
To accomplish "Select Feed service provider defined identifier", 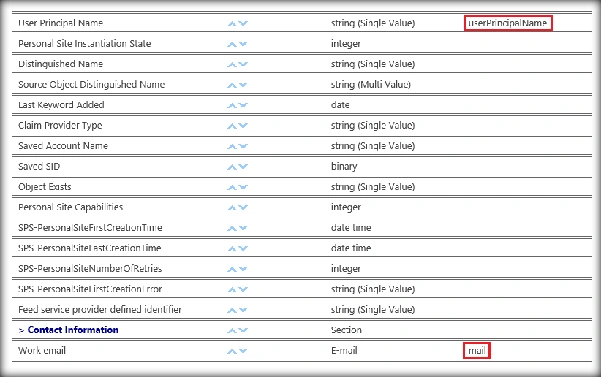I will pos(99,309).
